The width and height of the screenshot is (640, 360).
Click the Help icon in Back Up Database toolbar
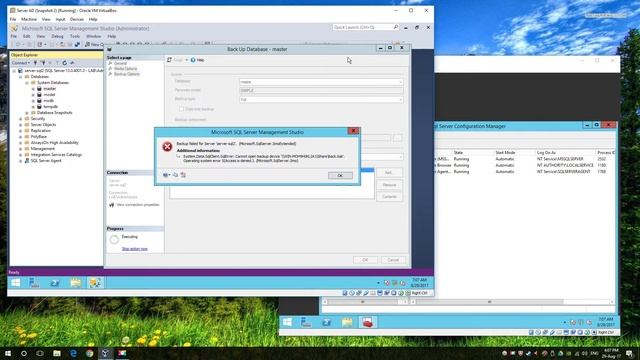tap(197, 60)
